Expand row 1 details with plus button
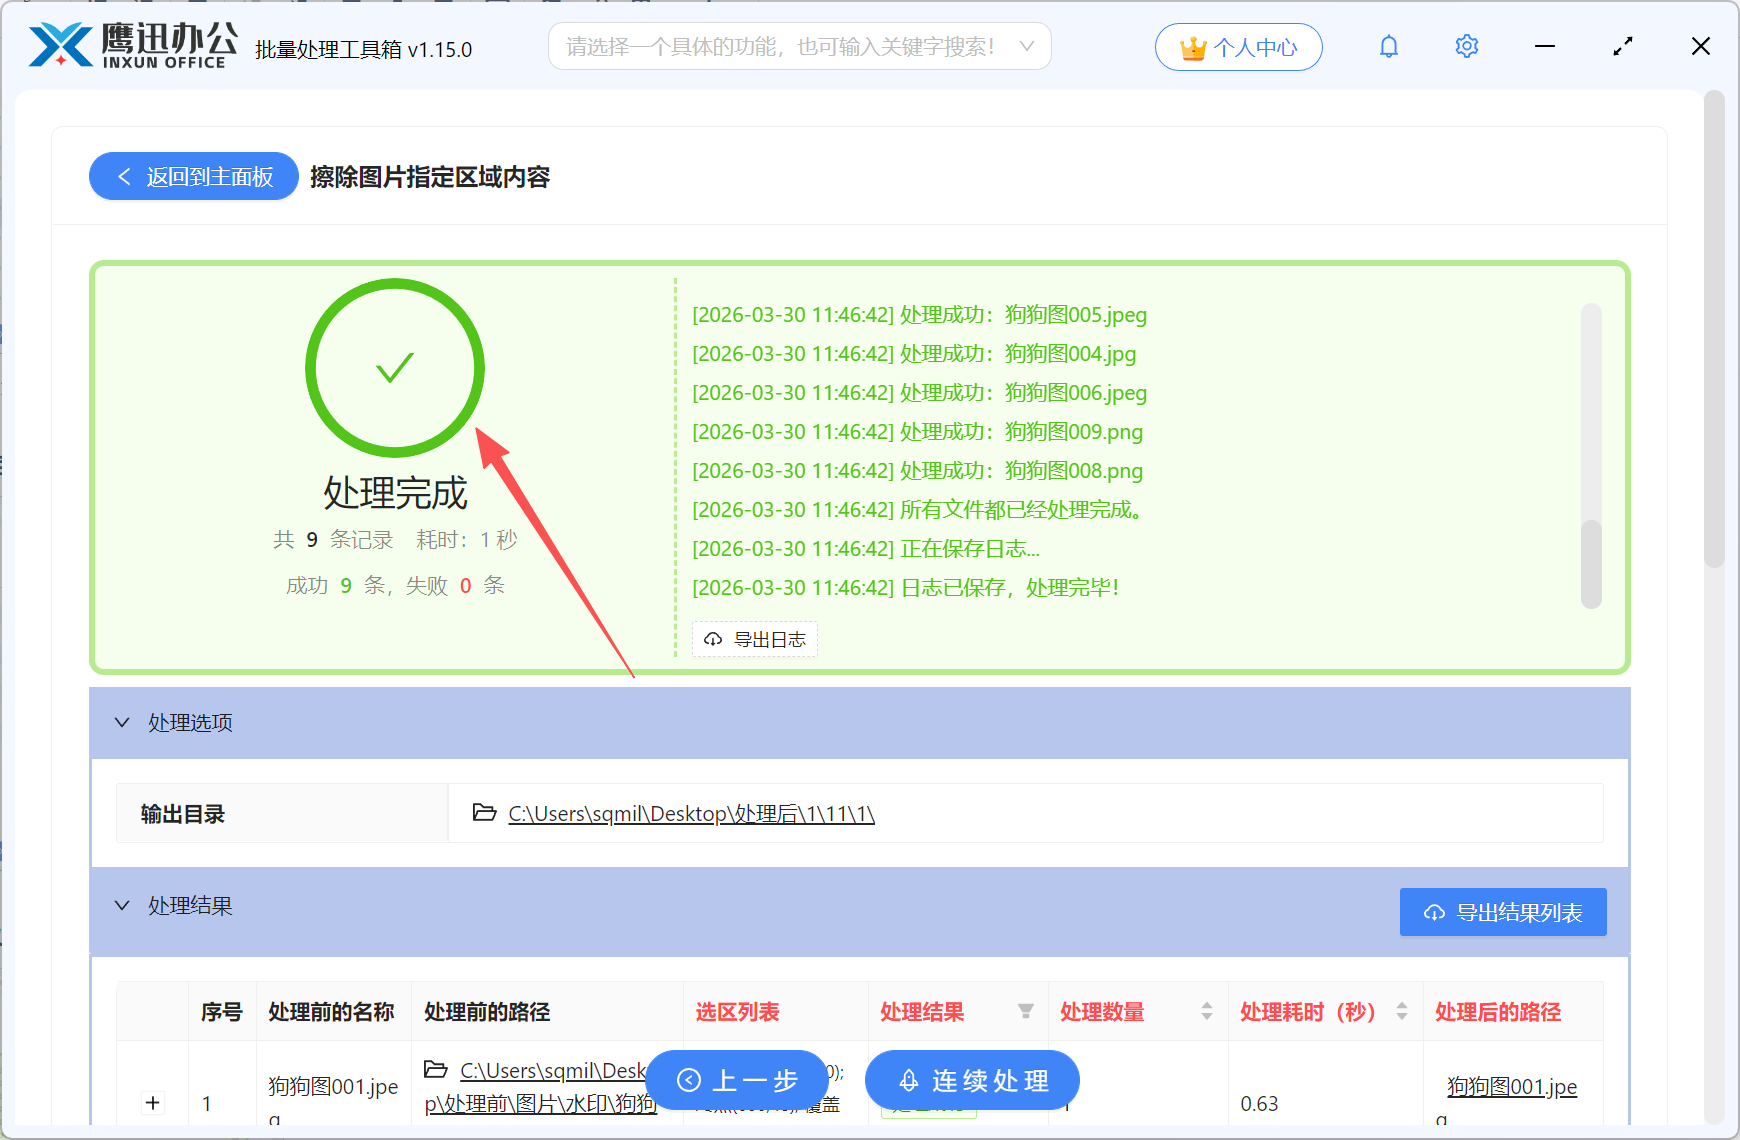This screenshot has width=1740, height=1140. click(152, 1103)
